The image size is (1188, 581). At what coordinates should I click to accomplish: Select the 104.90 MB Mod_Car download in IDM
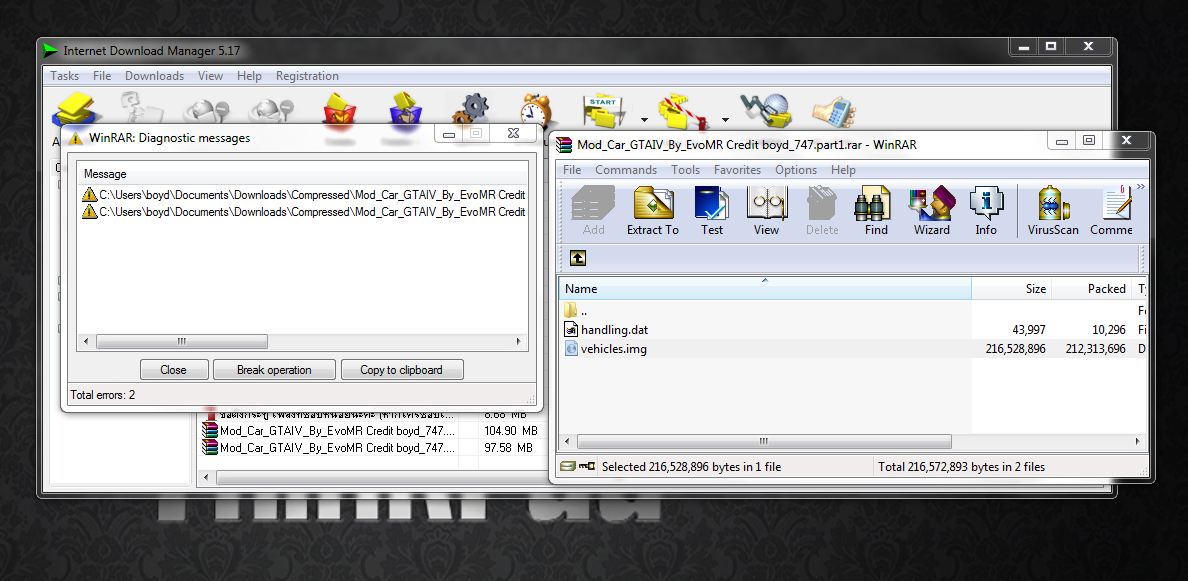pyautogui.click(x=370, y=431)
